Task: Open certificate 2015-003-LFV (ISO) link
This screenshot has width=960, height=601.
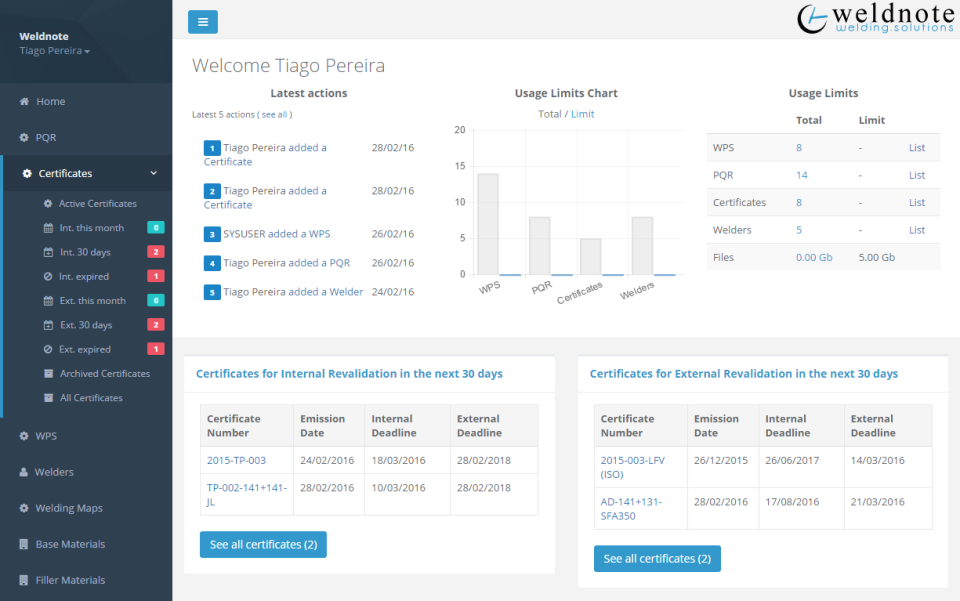Action: pyautogui.click(x=632, y=467)
